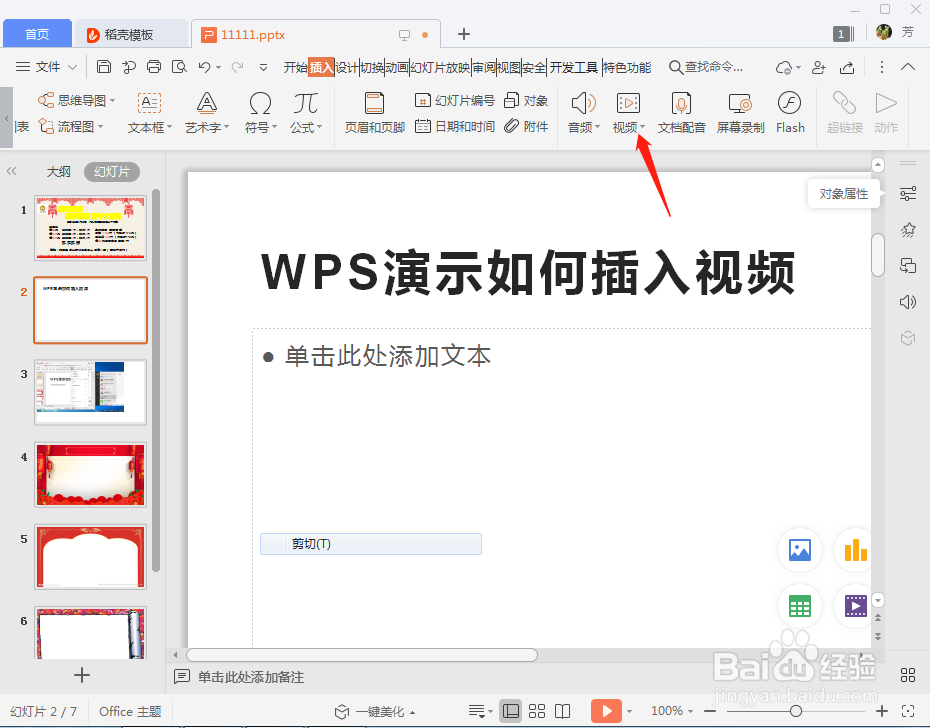Click the share icon in top right
930x728 pixels.
(x=847, y=68)
